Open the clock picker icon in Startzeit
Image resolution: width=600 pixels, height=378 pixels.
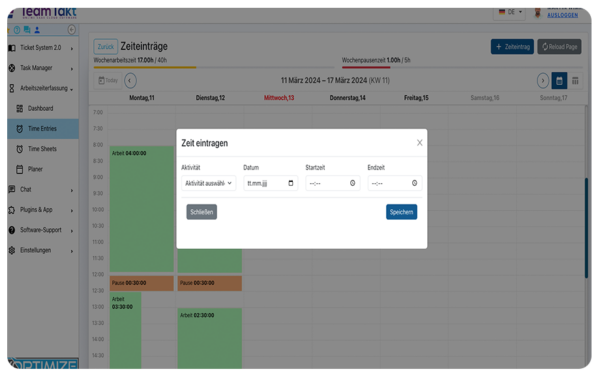coord(352,183)
